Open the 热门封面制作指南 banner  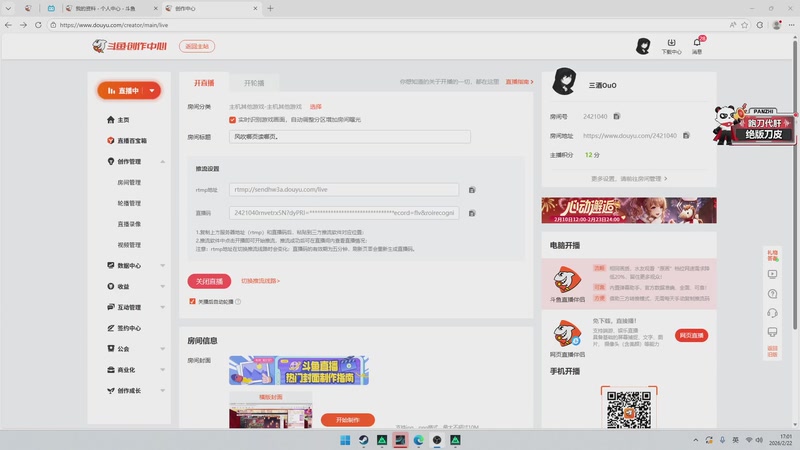coord(299,370)
